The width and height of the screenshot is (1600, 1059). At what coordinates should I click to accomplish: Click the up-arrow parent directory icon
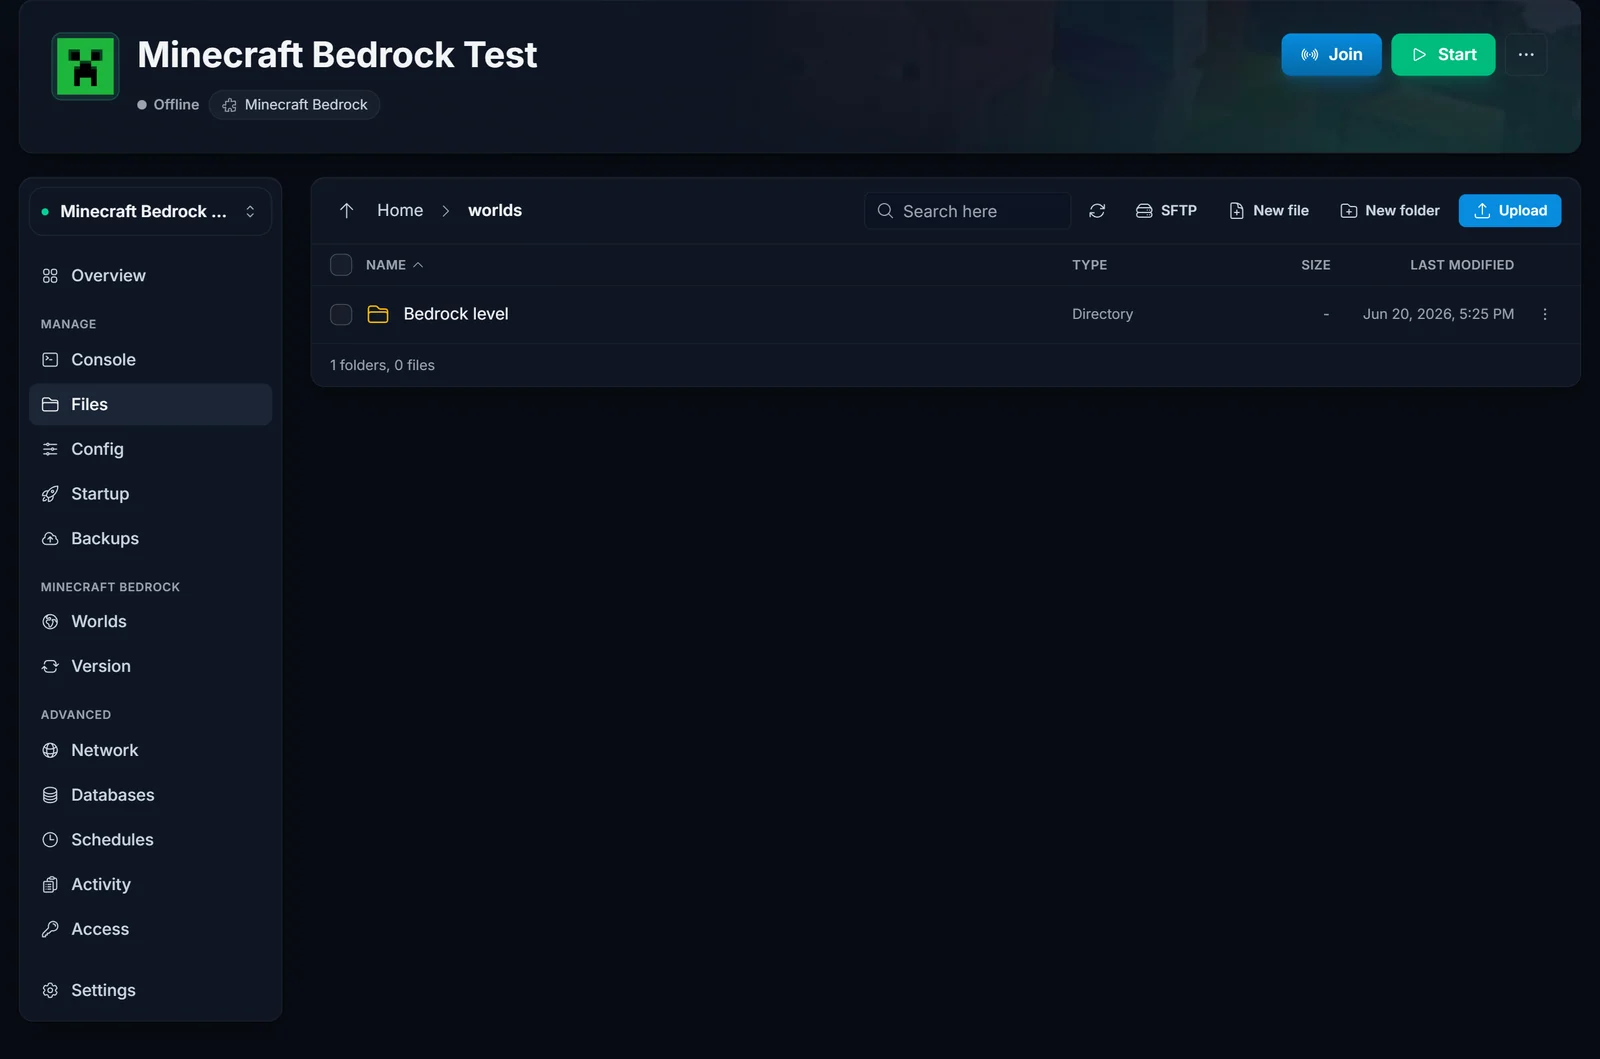click(346, 211)
